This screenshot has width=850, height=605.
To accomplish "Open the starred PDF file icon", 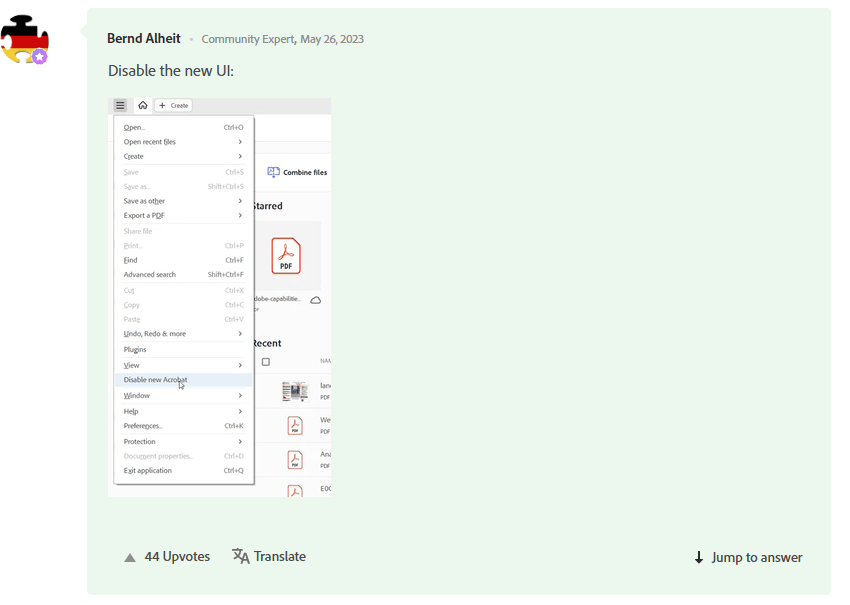I will (286, 255).
